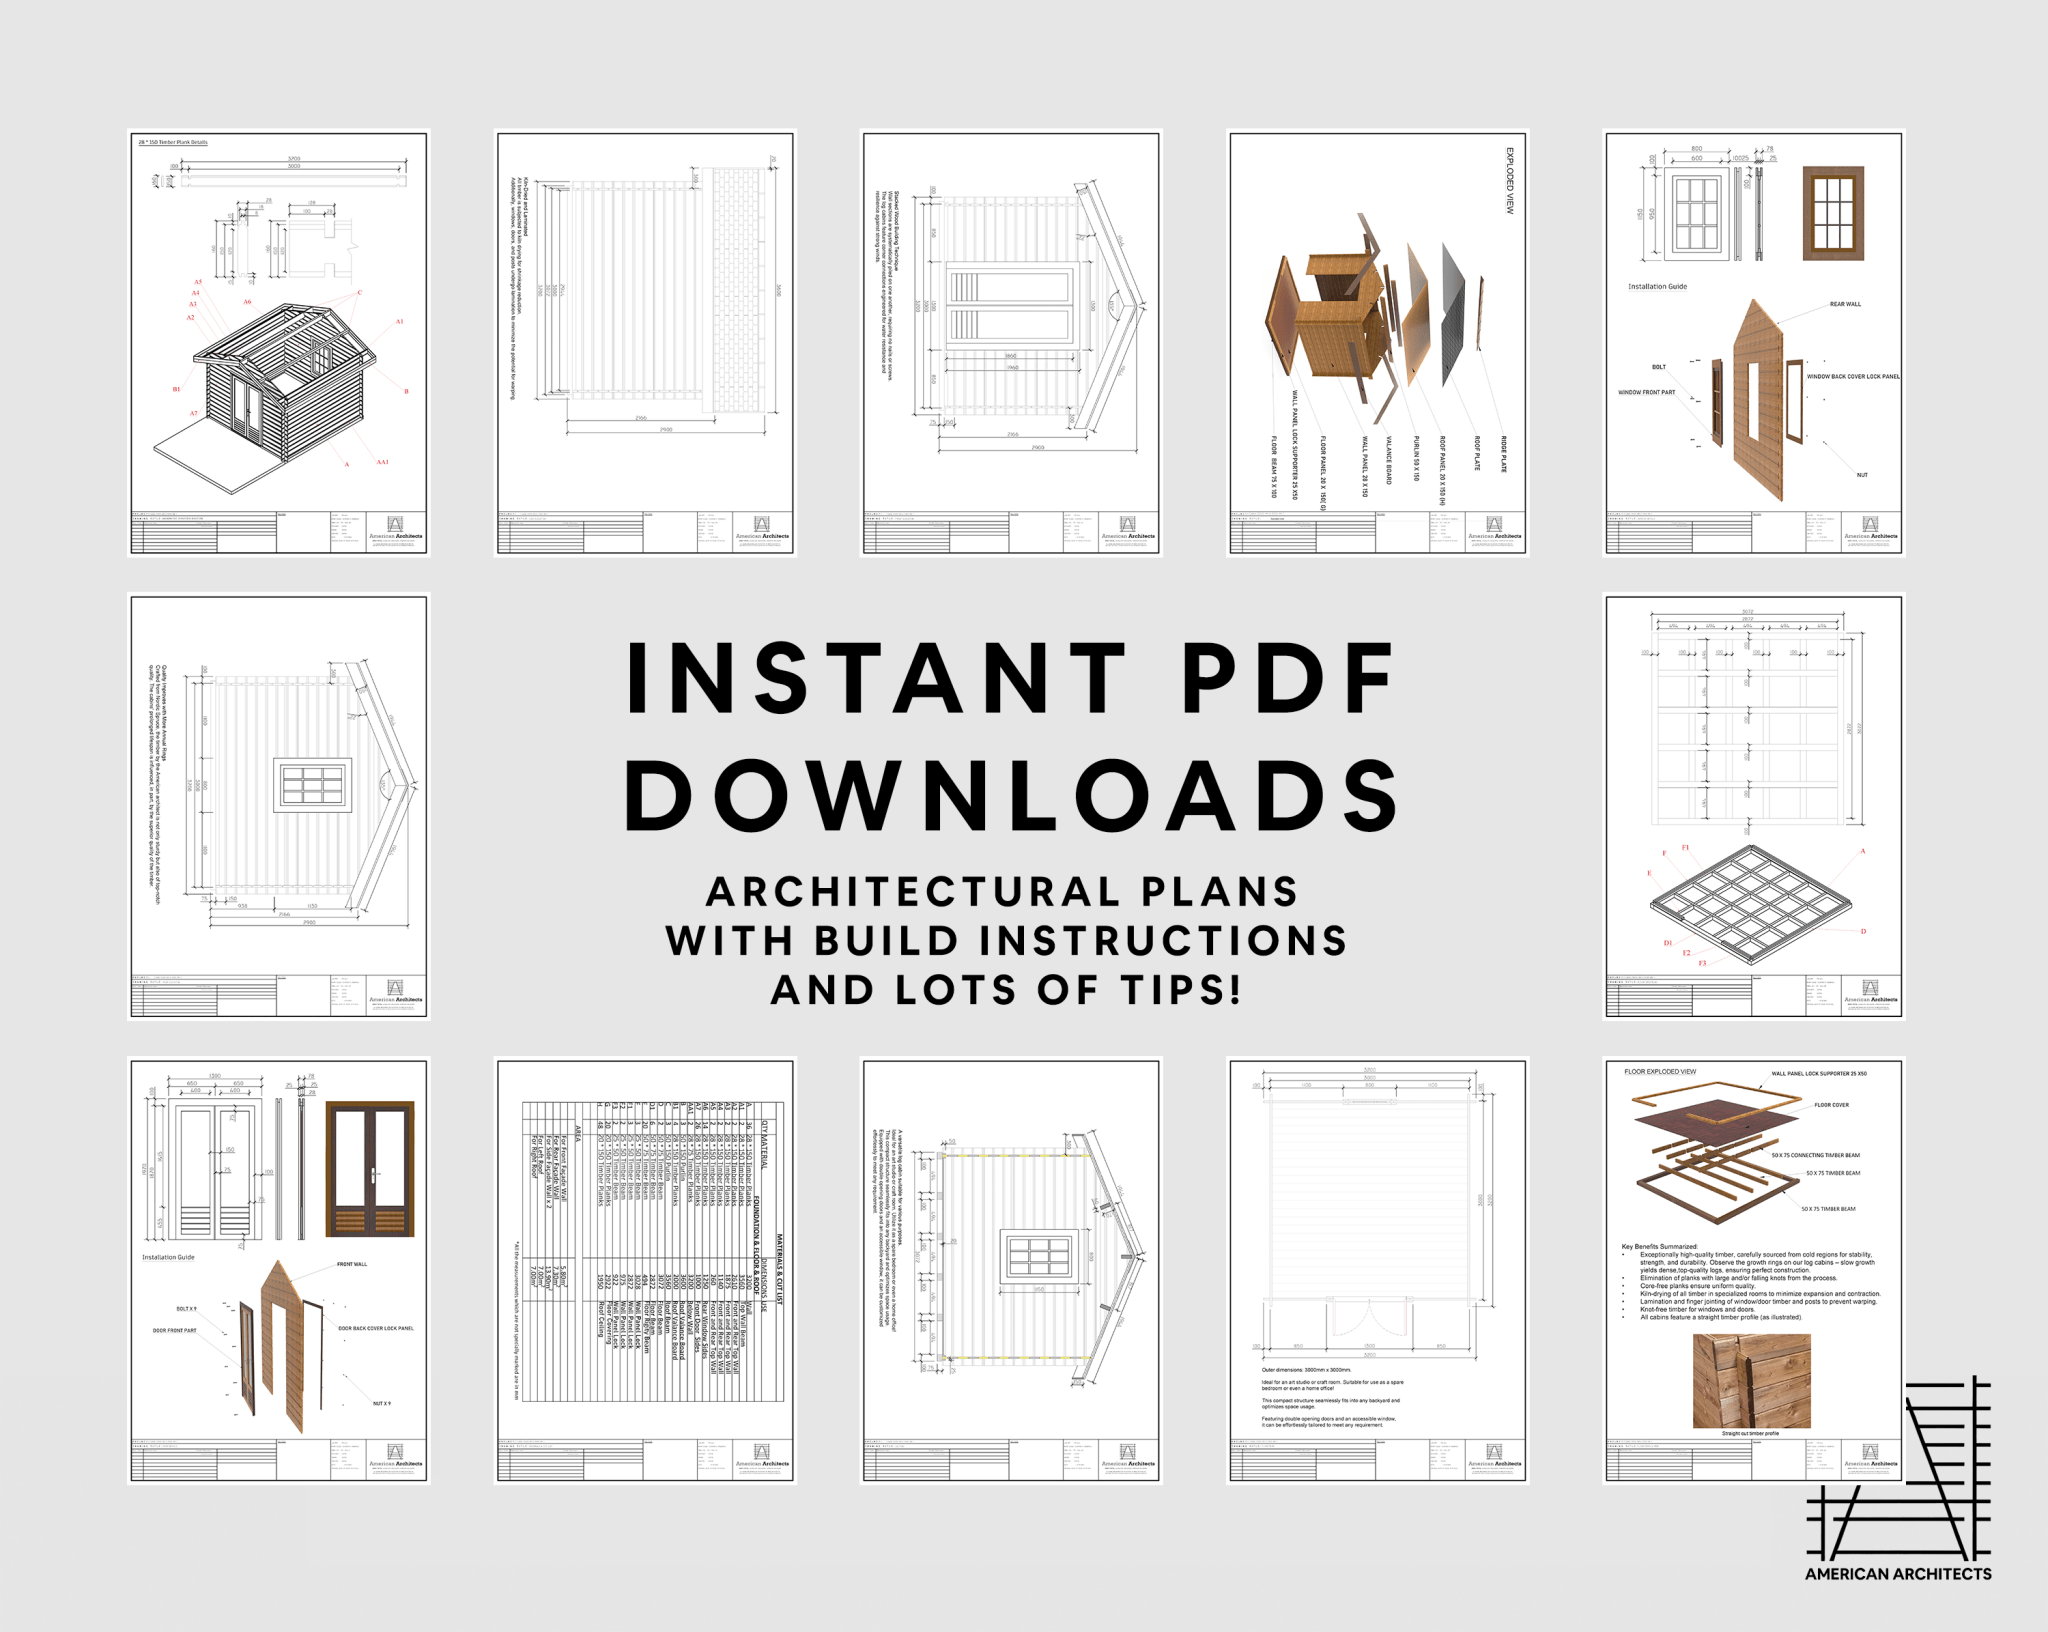Select the floor frame grid plan page
This screenshot has height=1632, width=2048.
(1753, 806)
